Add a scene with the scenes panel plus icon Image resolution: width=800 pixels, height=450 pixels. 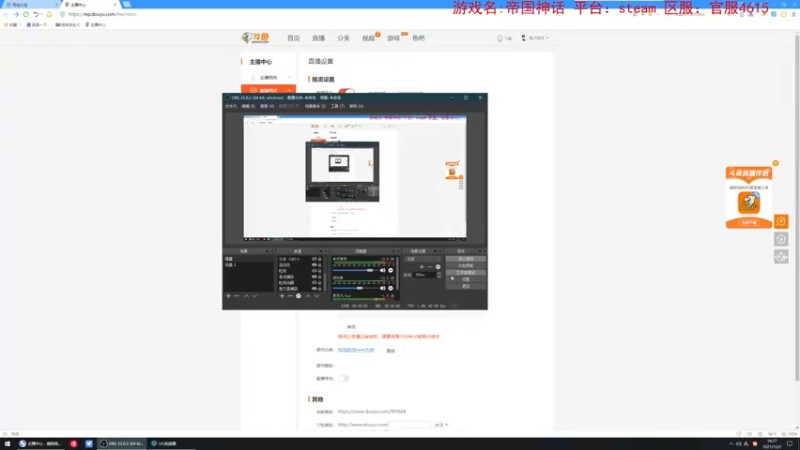click(229, 296)
